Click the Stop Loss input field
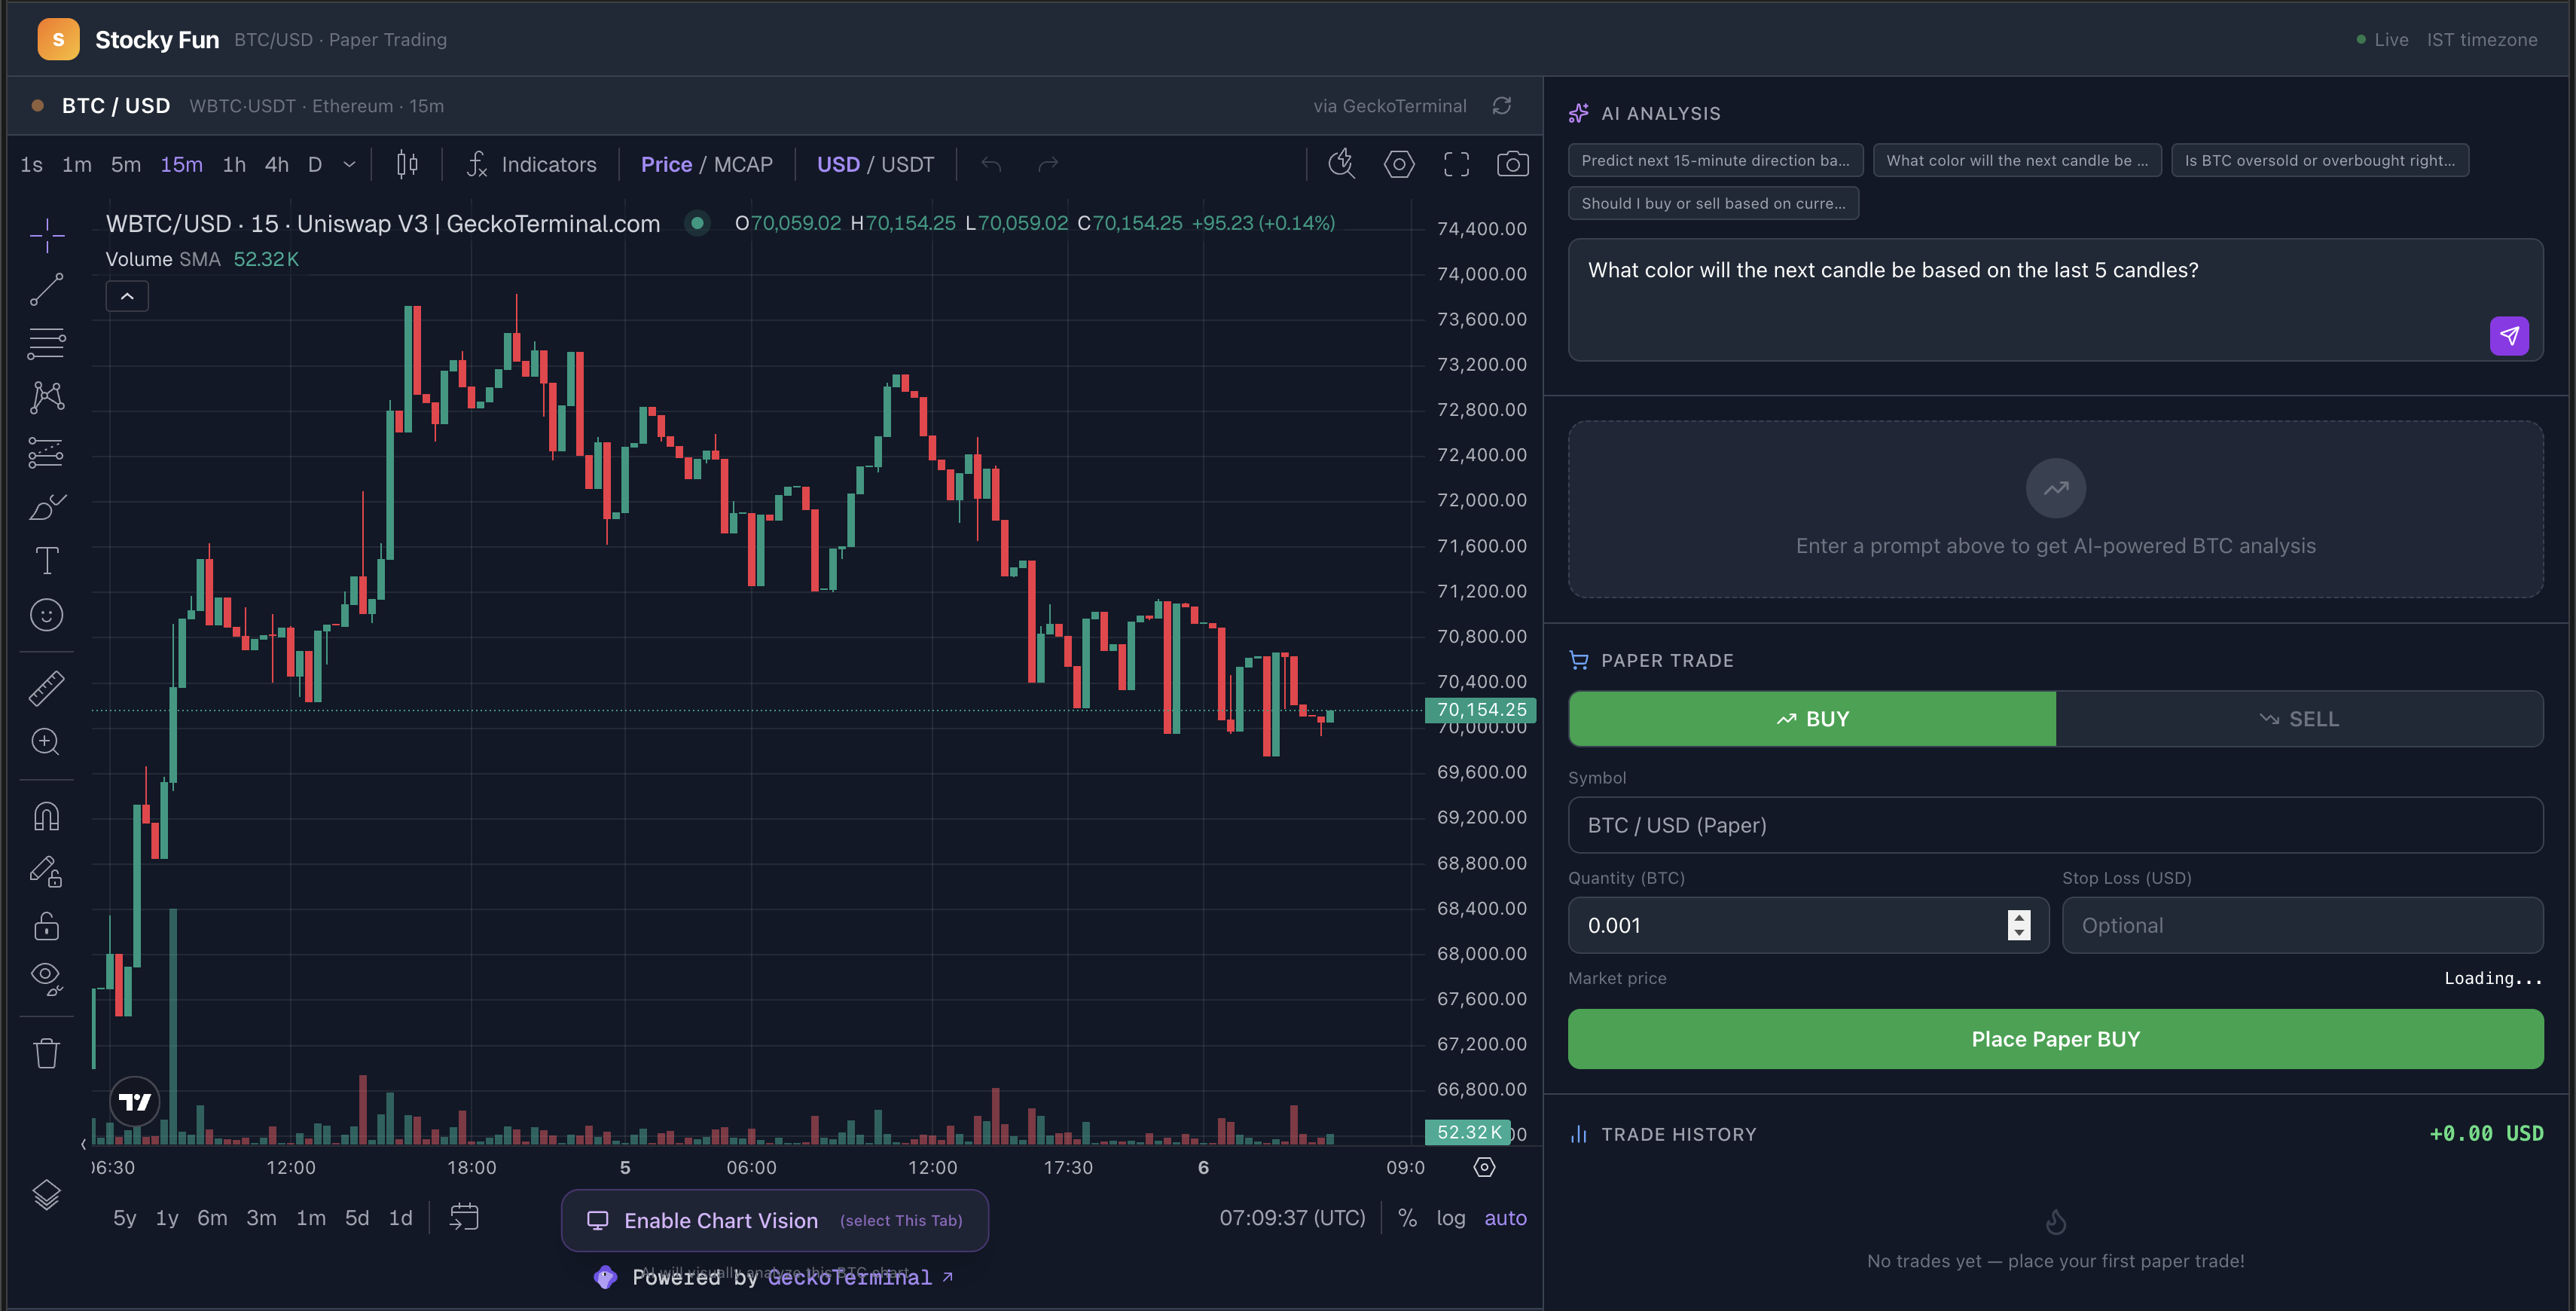 (2302, 925)
